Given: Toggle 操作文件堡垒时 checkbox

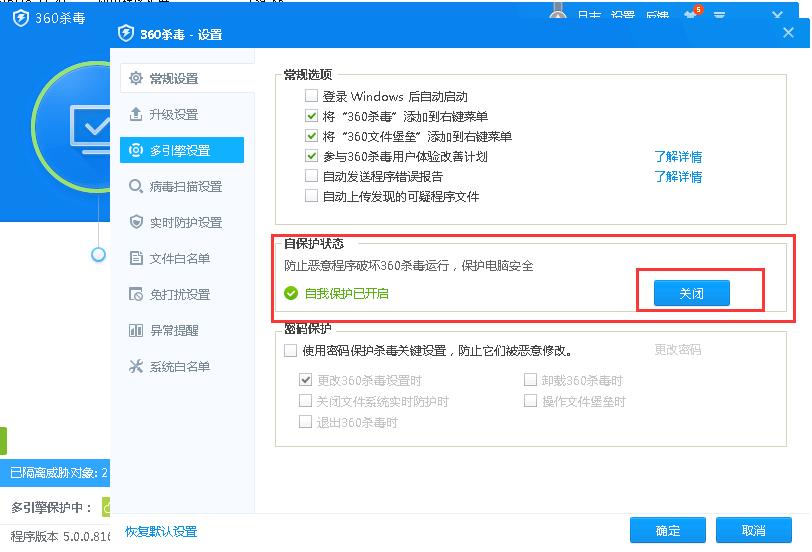Looking at the screenshot, I should [x=530, y=401].
